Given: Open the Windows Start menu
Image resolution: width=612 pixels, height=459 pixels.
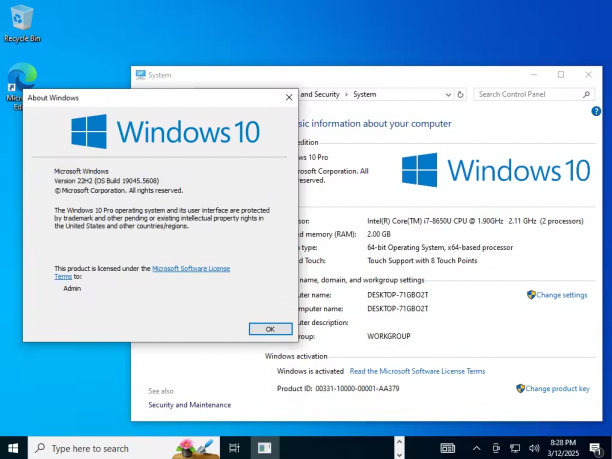Looking at the screenshot, I should pos(13,448).
